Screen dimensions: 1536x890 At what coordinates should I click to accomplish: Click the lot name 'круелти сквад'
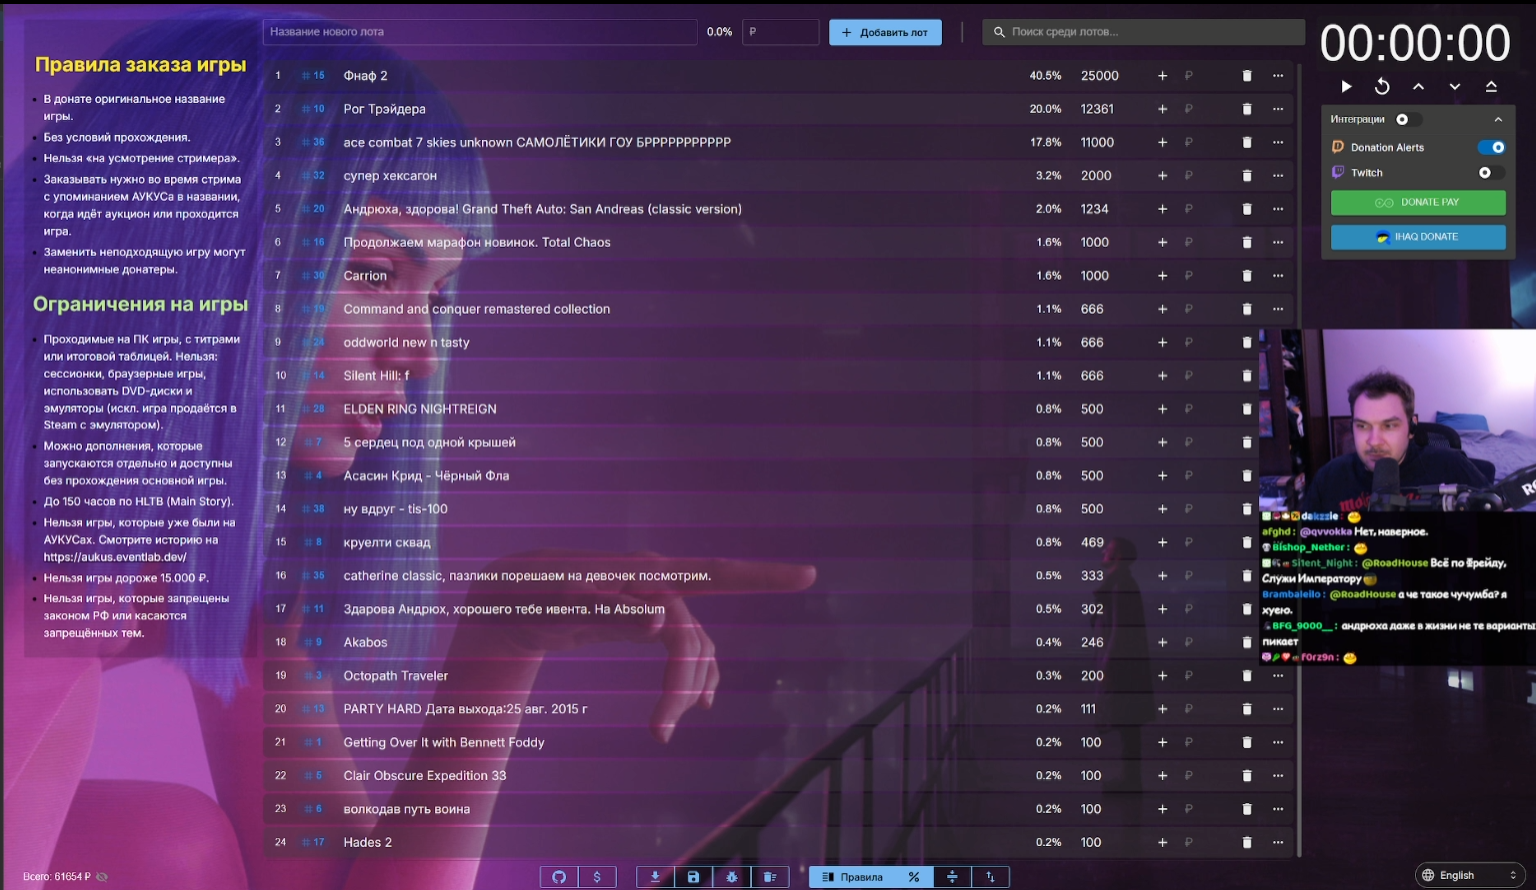tap(387, 543)
